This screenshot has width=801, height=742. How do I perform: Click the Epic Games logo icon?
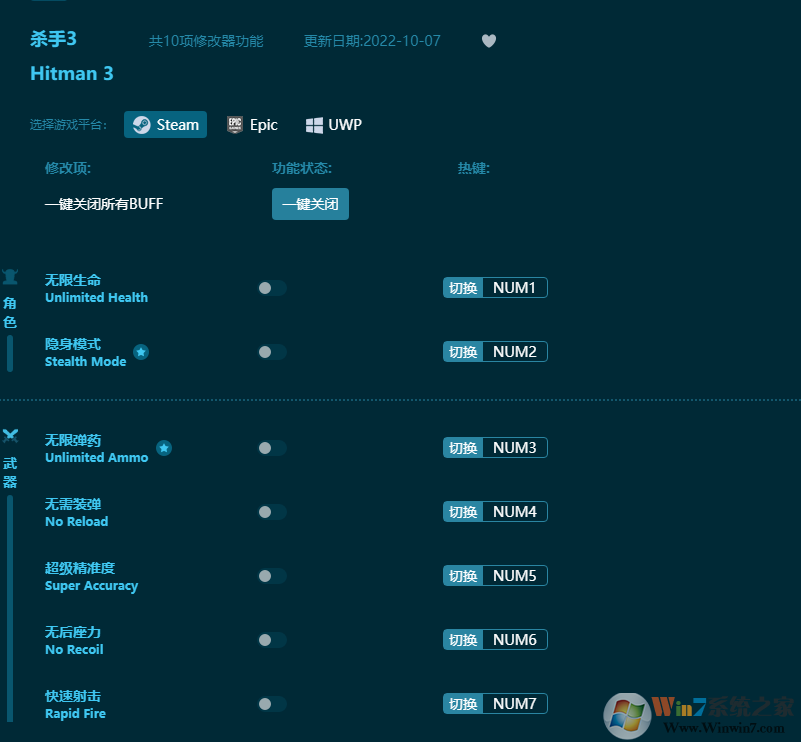235,125
